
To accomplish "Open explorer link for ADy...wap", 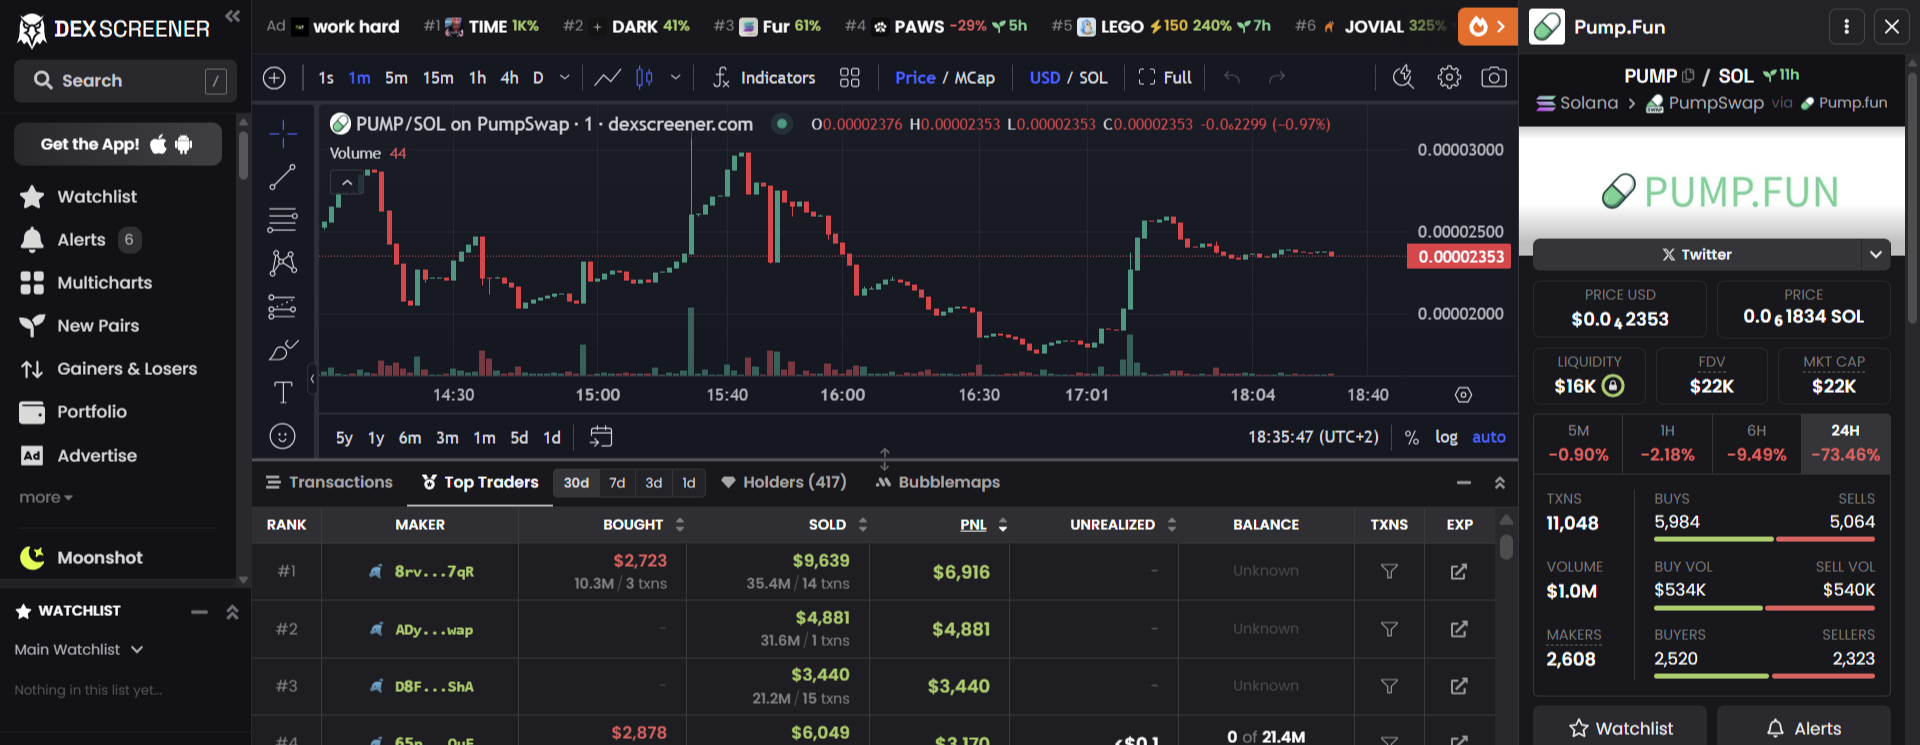I will (x=1459, y=629).
